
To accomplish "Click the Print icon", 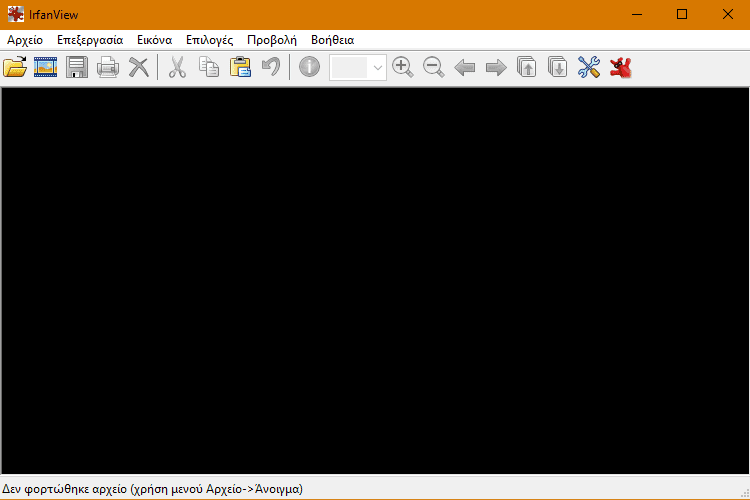I will pyautogui.click(x=108, y=67).
